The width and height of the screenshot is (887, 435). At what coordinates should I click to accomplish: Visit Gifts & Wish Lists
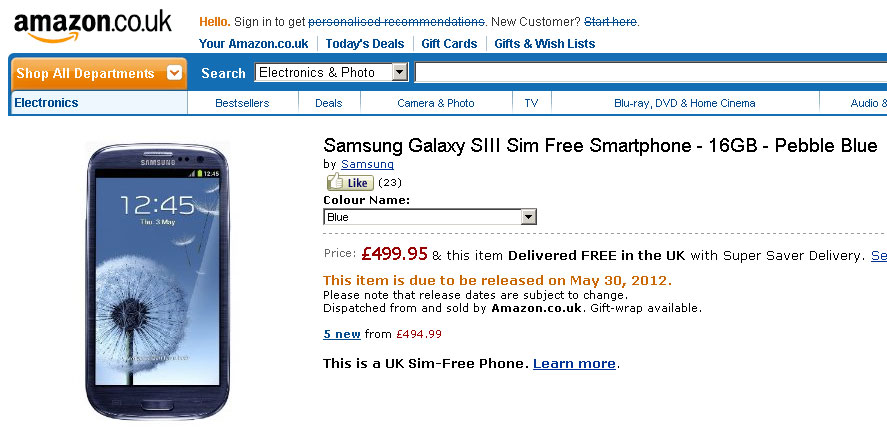point(544,44)
